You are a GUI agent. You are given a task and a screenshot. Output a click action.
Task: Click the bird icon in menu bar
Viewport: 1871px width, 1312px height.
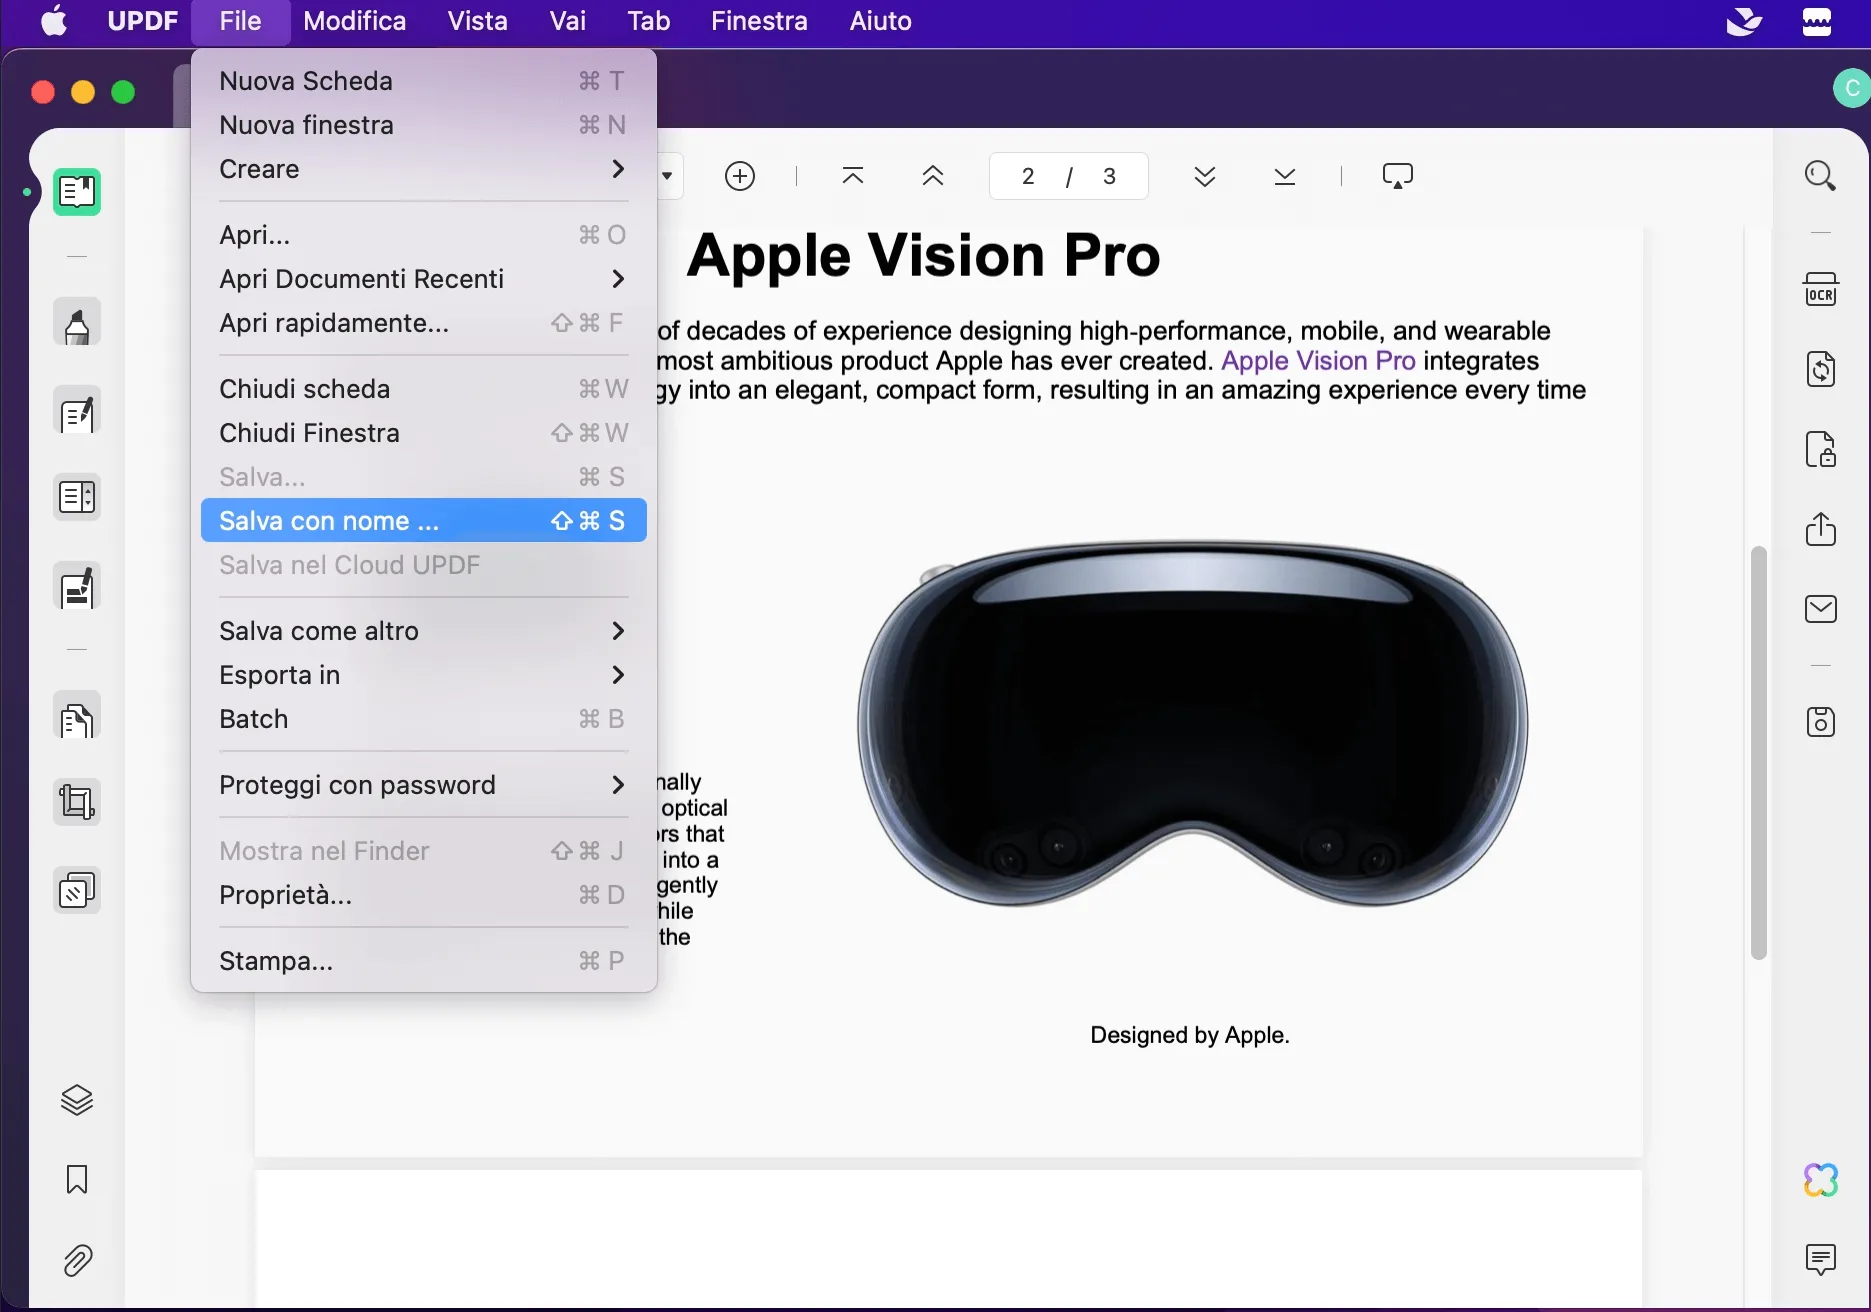[x=1744, y=21]
